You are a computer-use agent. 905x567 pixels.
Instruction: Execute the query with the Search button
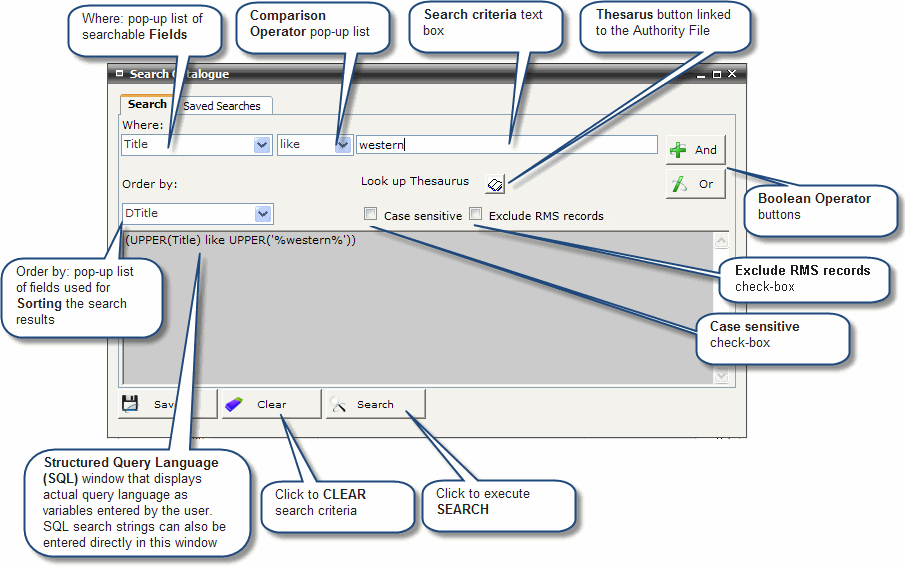(375, 404)
